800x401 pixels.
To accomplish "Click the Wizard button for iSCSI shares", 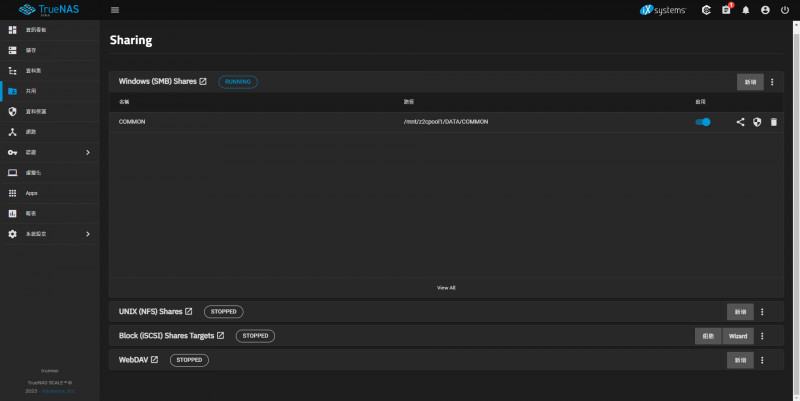I will tap(738, 336).
